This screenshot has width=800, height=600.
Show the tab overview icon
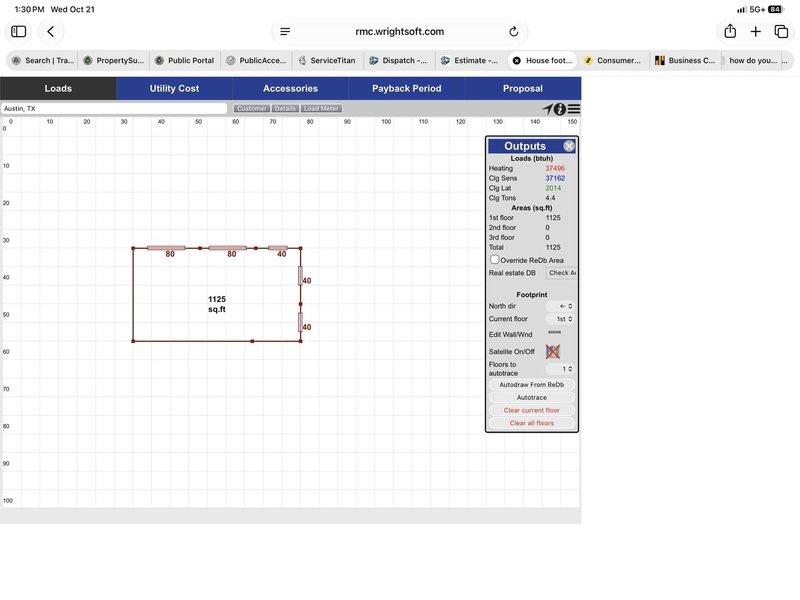pyautogui.click(x=781, y=32)
